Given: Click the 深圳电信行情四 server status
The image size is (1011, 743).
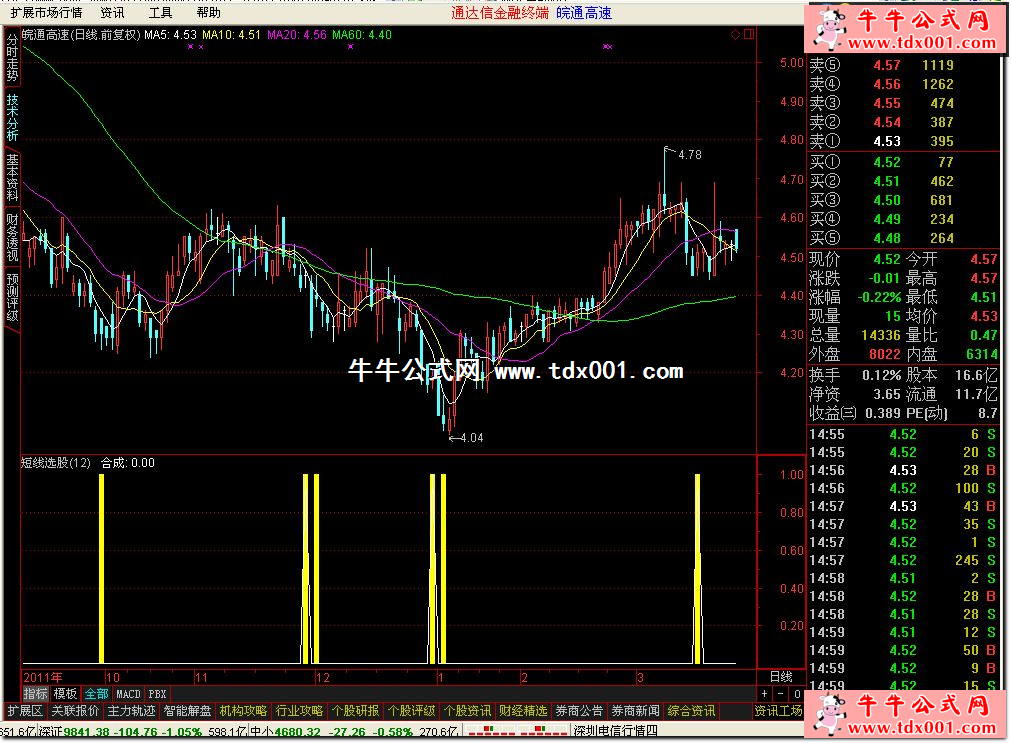Looking at the screenshot, I should point(616,731).
